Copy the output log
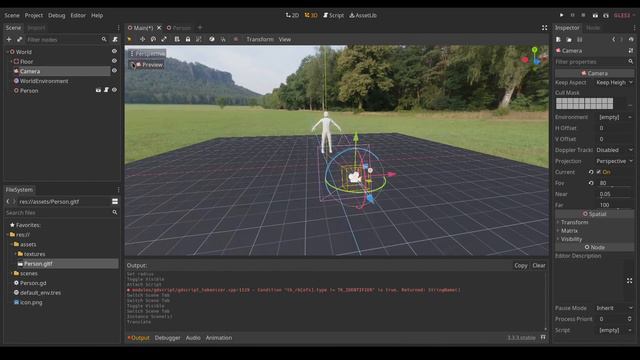The image size is (640, 360). [520, 265]
